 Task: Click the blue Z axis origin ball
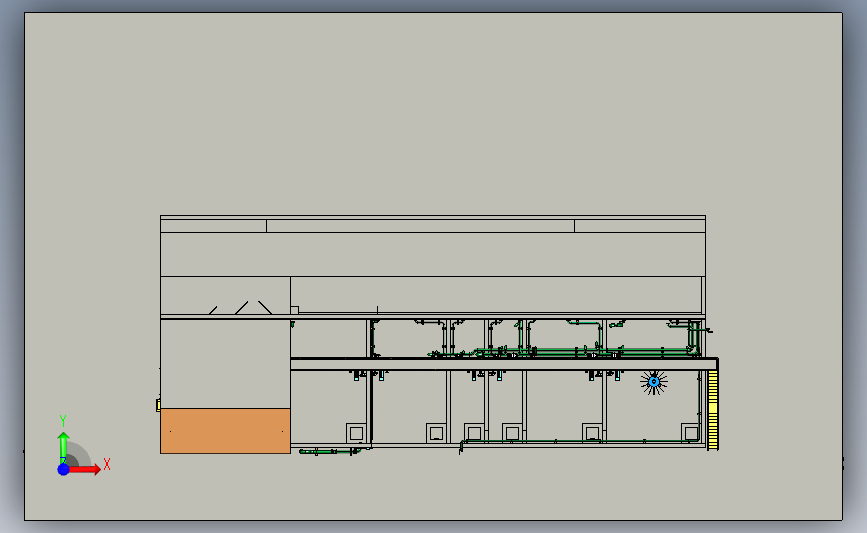coord(63,469)
